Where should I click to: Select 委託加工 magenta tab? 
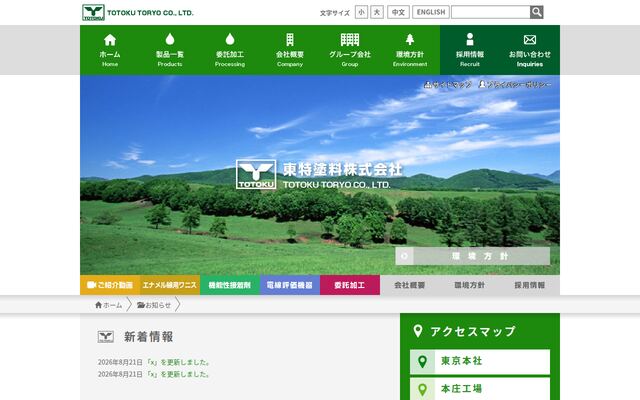pyautogui.click(x=350, y=285)
